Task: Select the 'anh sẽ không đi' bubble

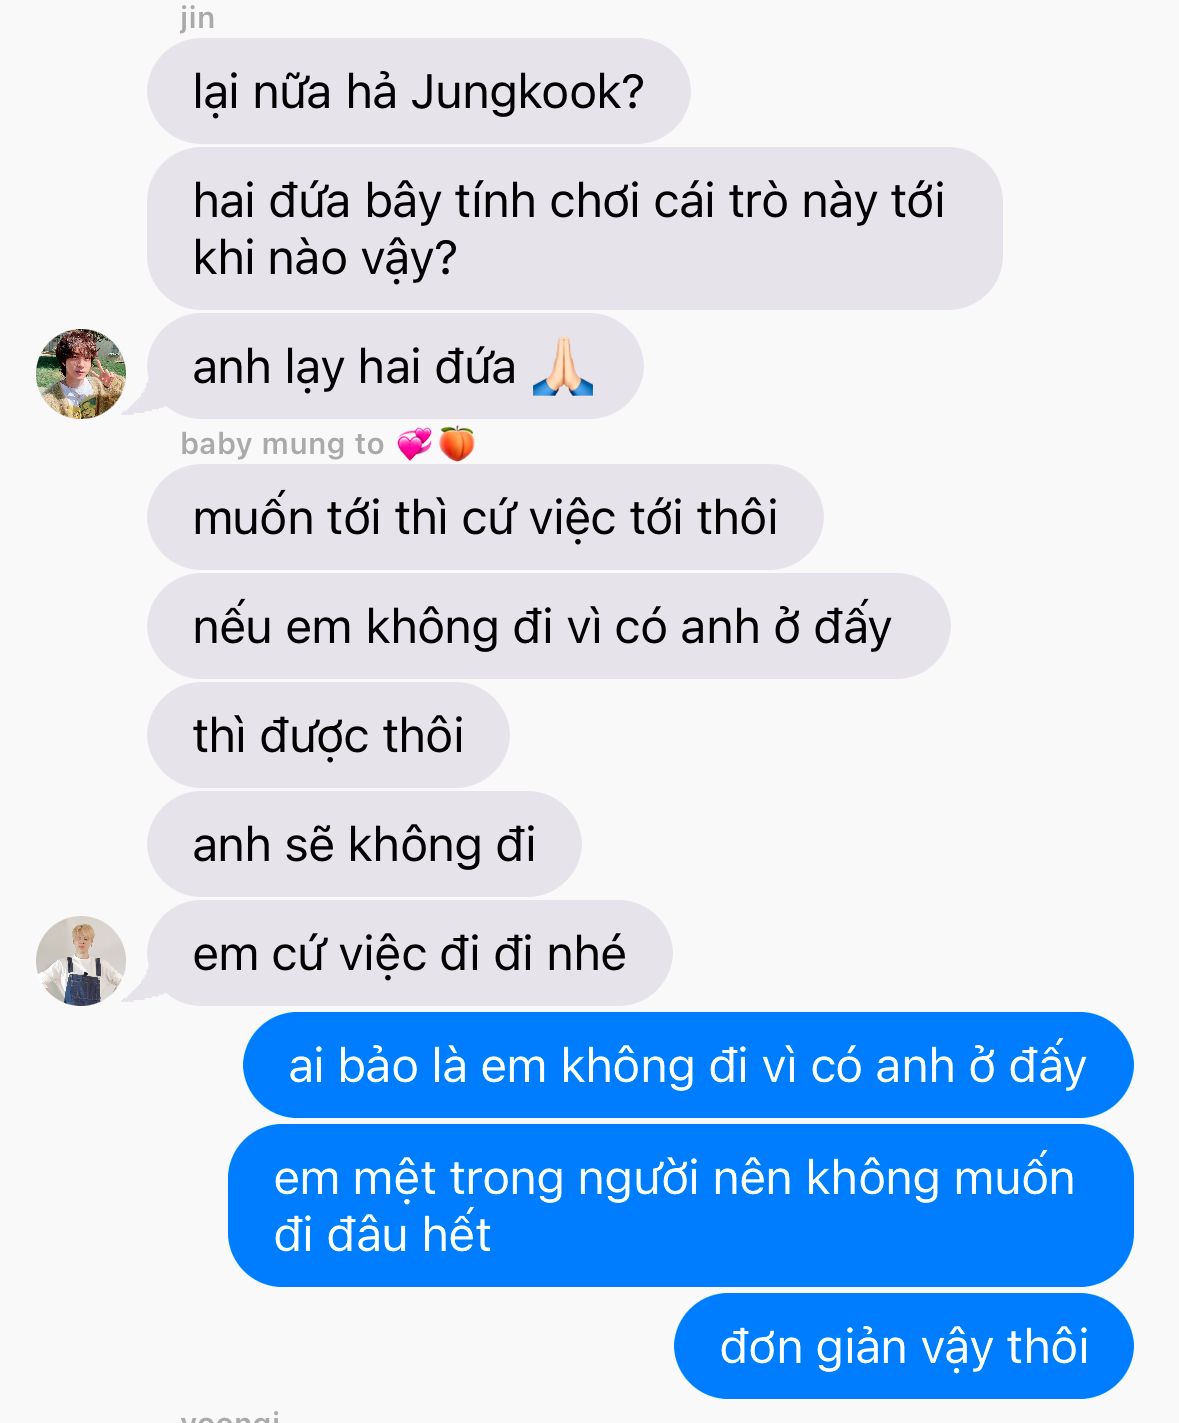Action: 364,844
